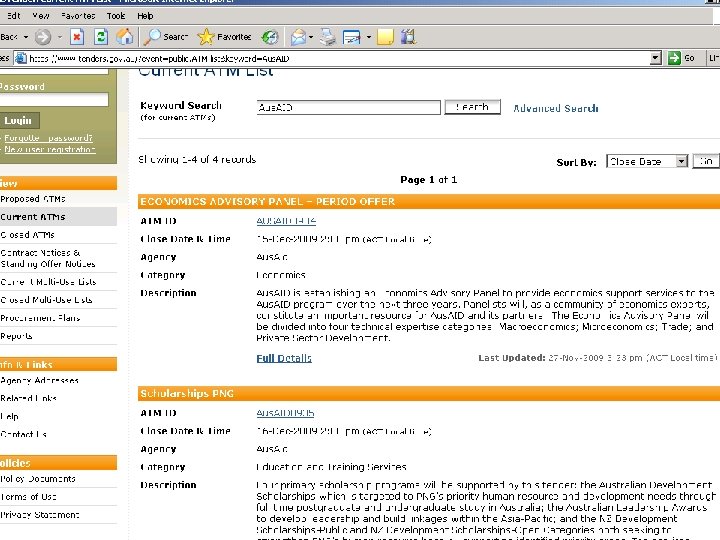
Task: Click the Go button next to Sort By
Action: [705, 161]
